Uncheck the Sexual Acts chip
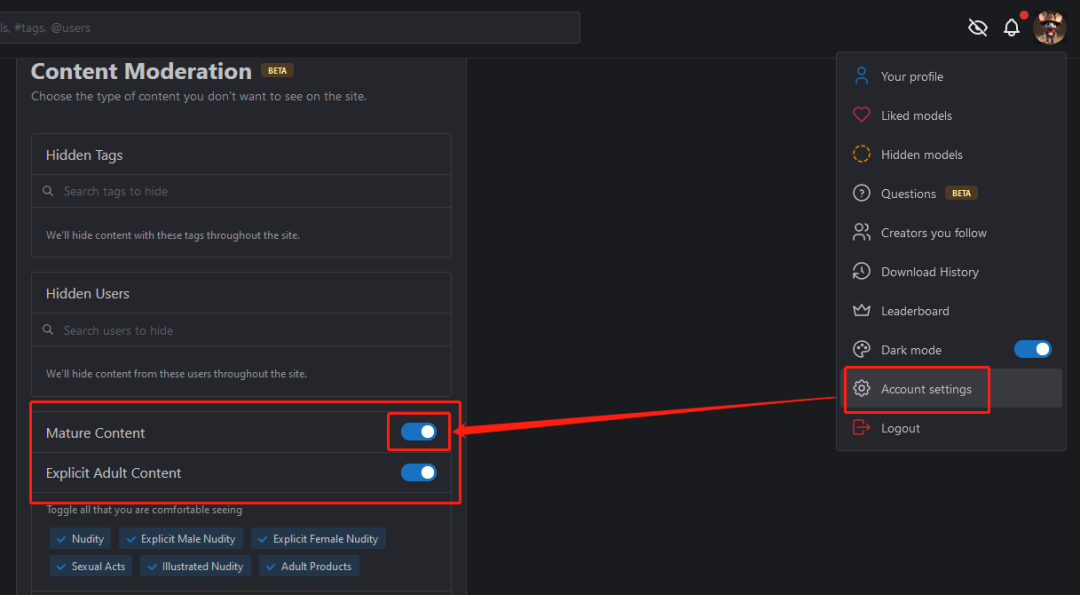The height and width of the screenshot is (595, 1080). pos(91,566)
